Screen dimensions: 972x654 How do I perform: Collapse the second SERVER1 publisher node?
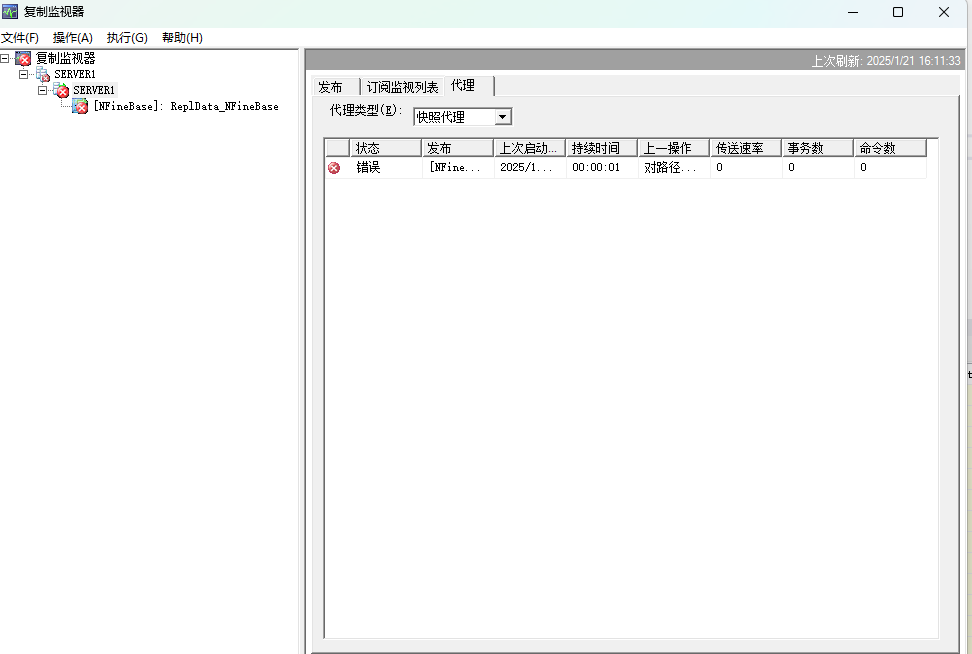[x=42, y=91]
